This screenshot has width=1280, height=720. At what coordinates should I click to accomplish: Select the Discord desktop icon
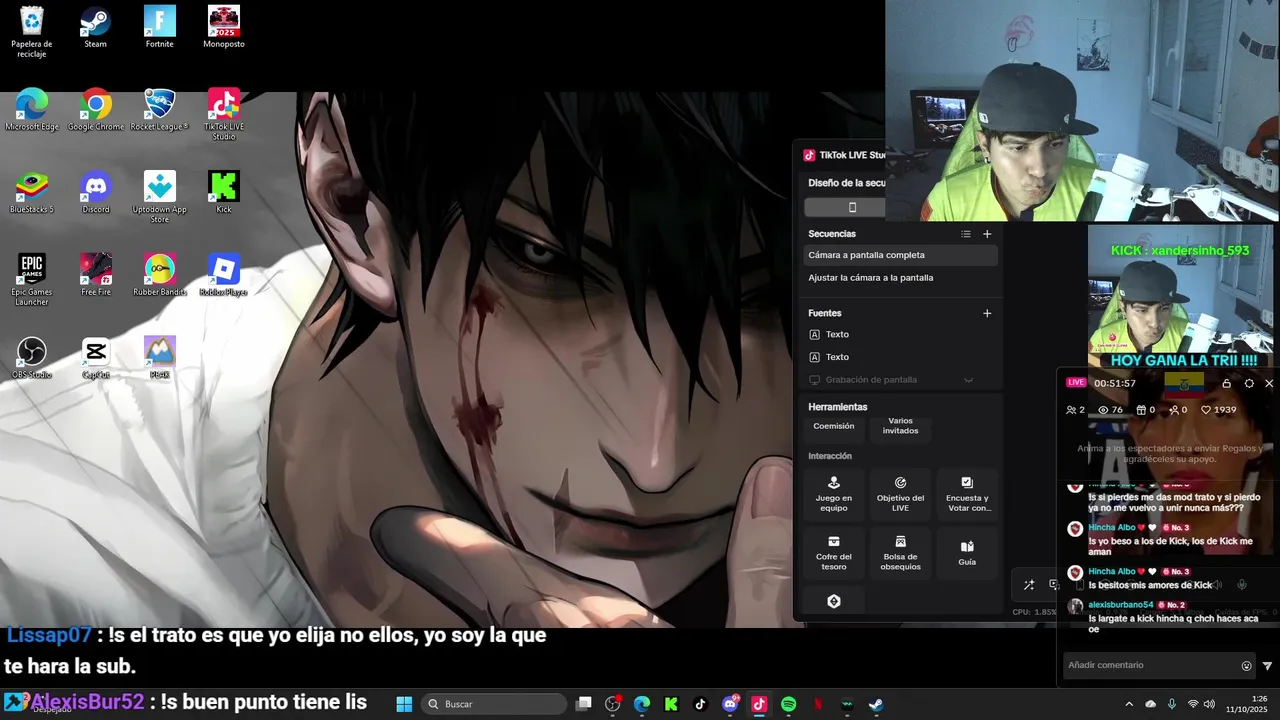pyautogui.click(x=96, y=193)
